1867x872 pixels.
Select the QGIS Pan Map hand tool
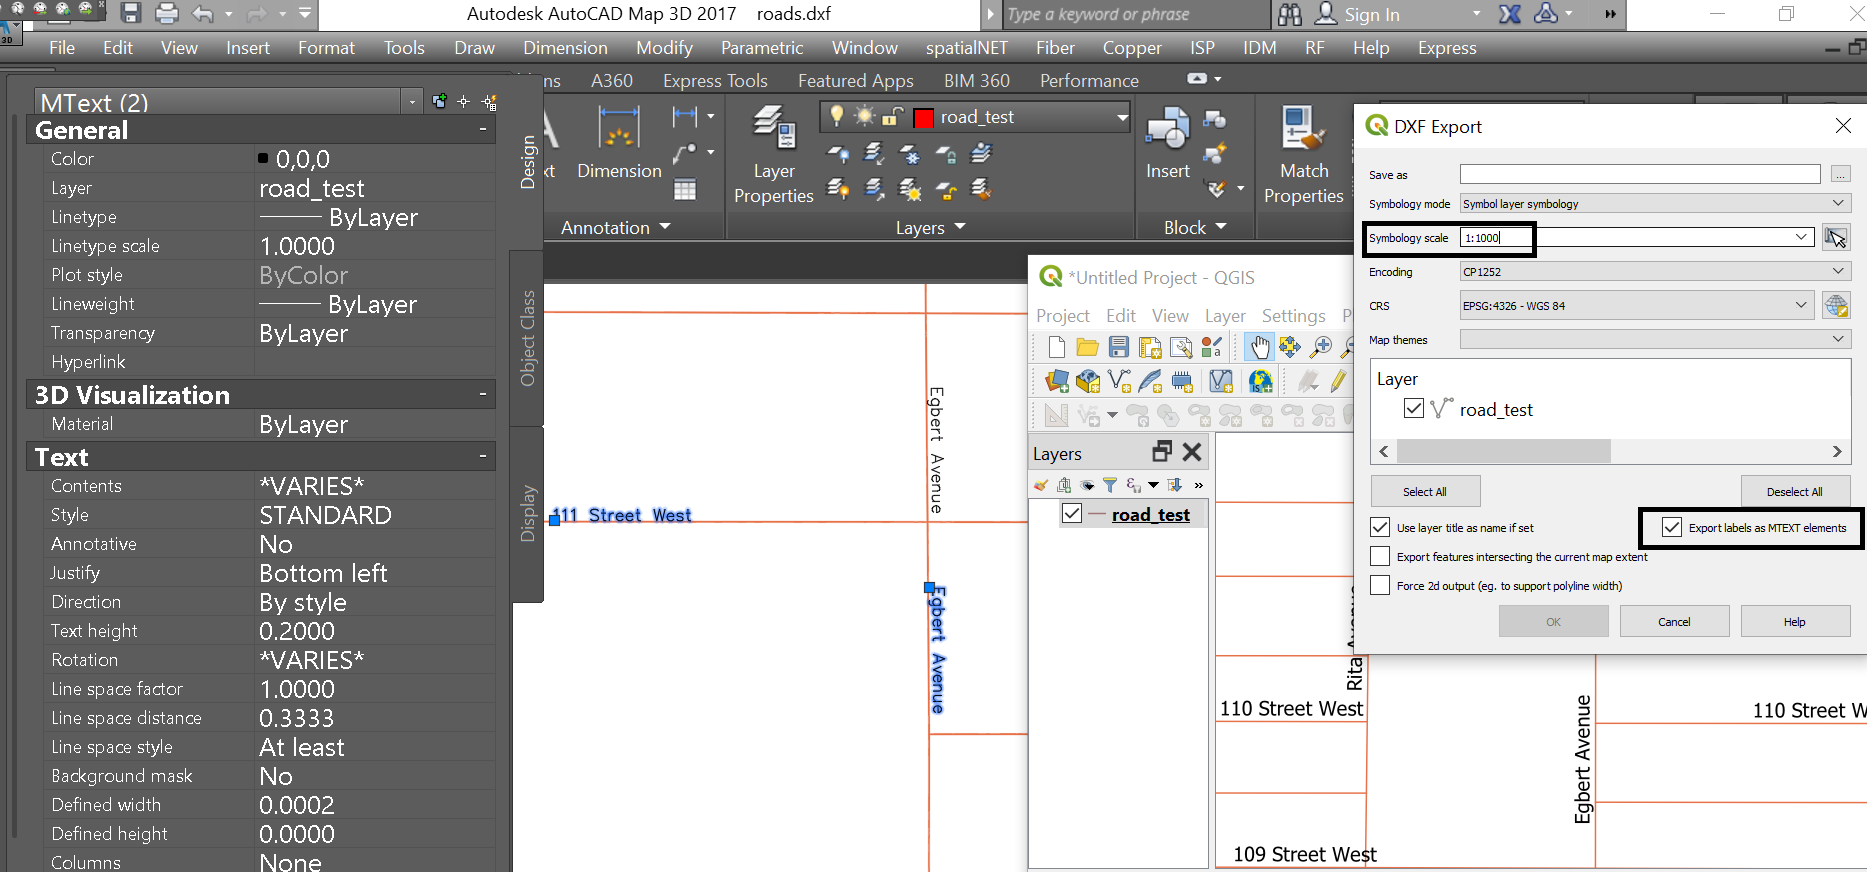click(x=1259, y=347)
